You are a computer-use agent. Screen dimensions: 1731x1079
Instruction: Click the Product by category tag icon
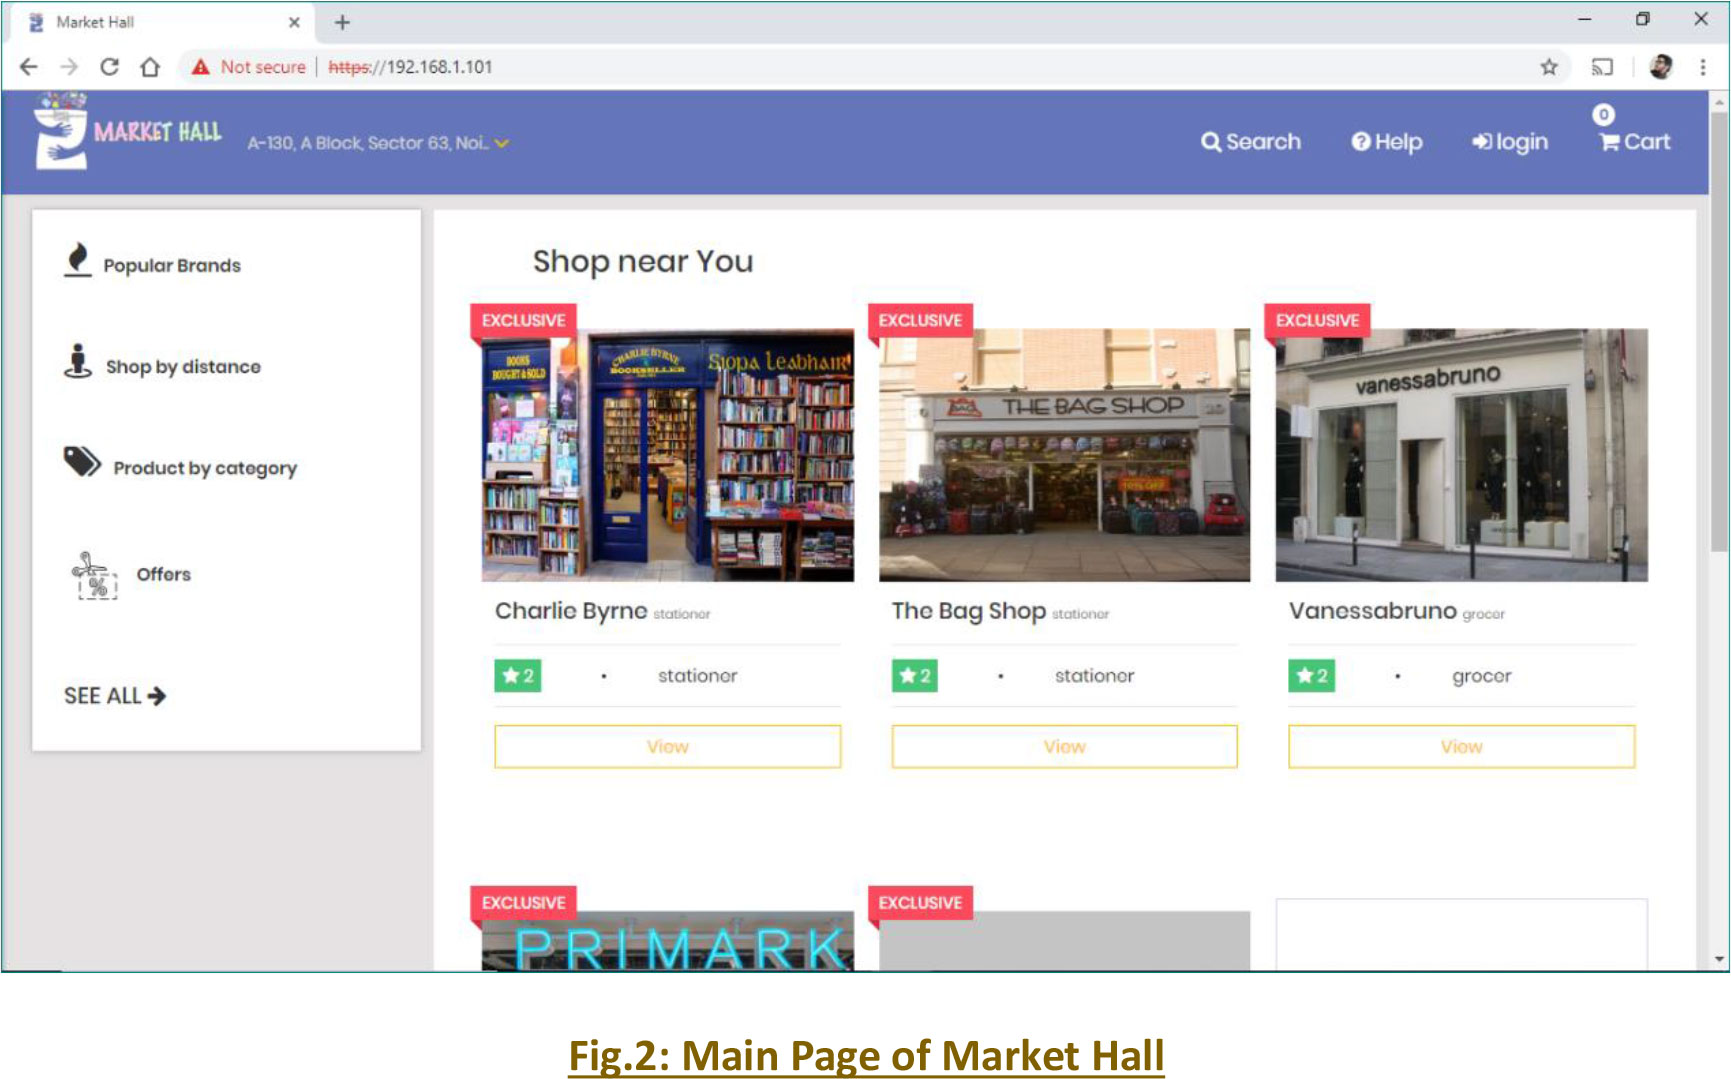(82, 461)
